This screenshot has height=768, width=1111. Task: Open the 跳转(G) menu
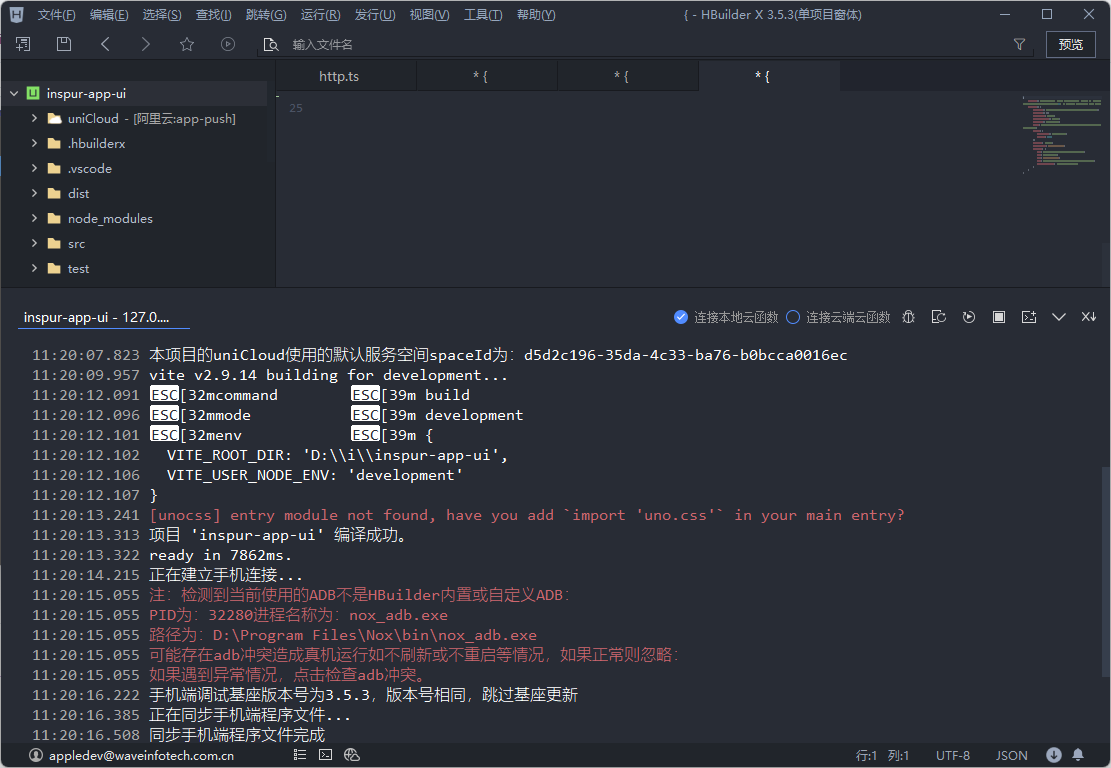click(x=266, y=15)
